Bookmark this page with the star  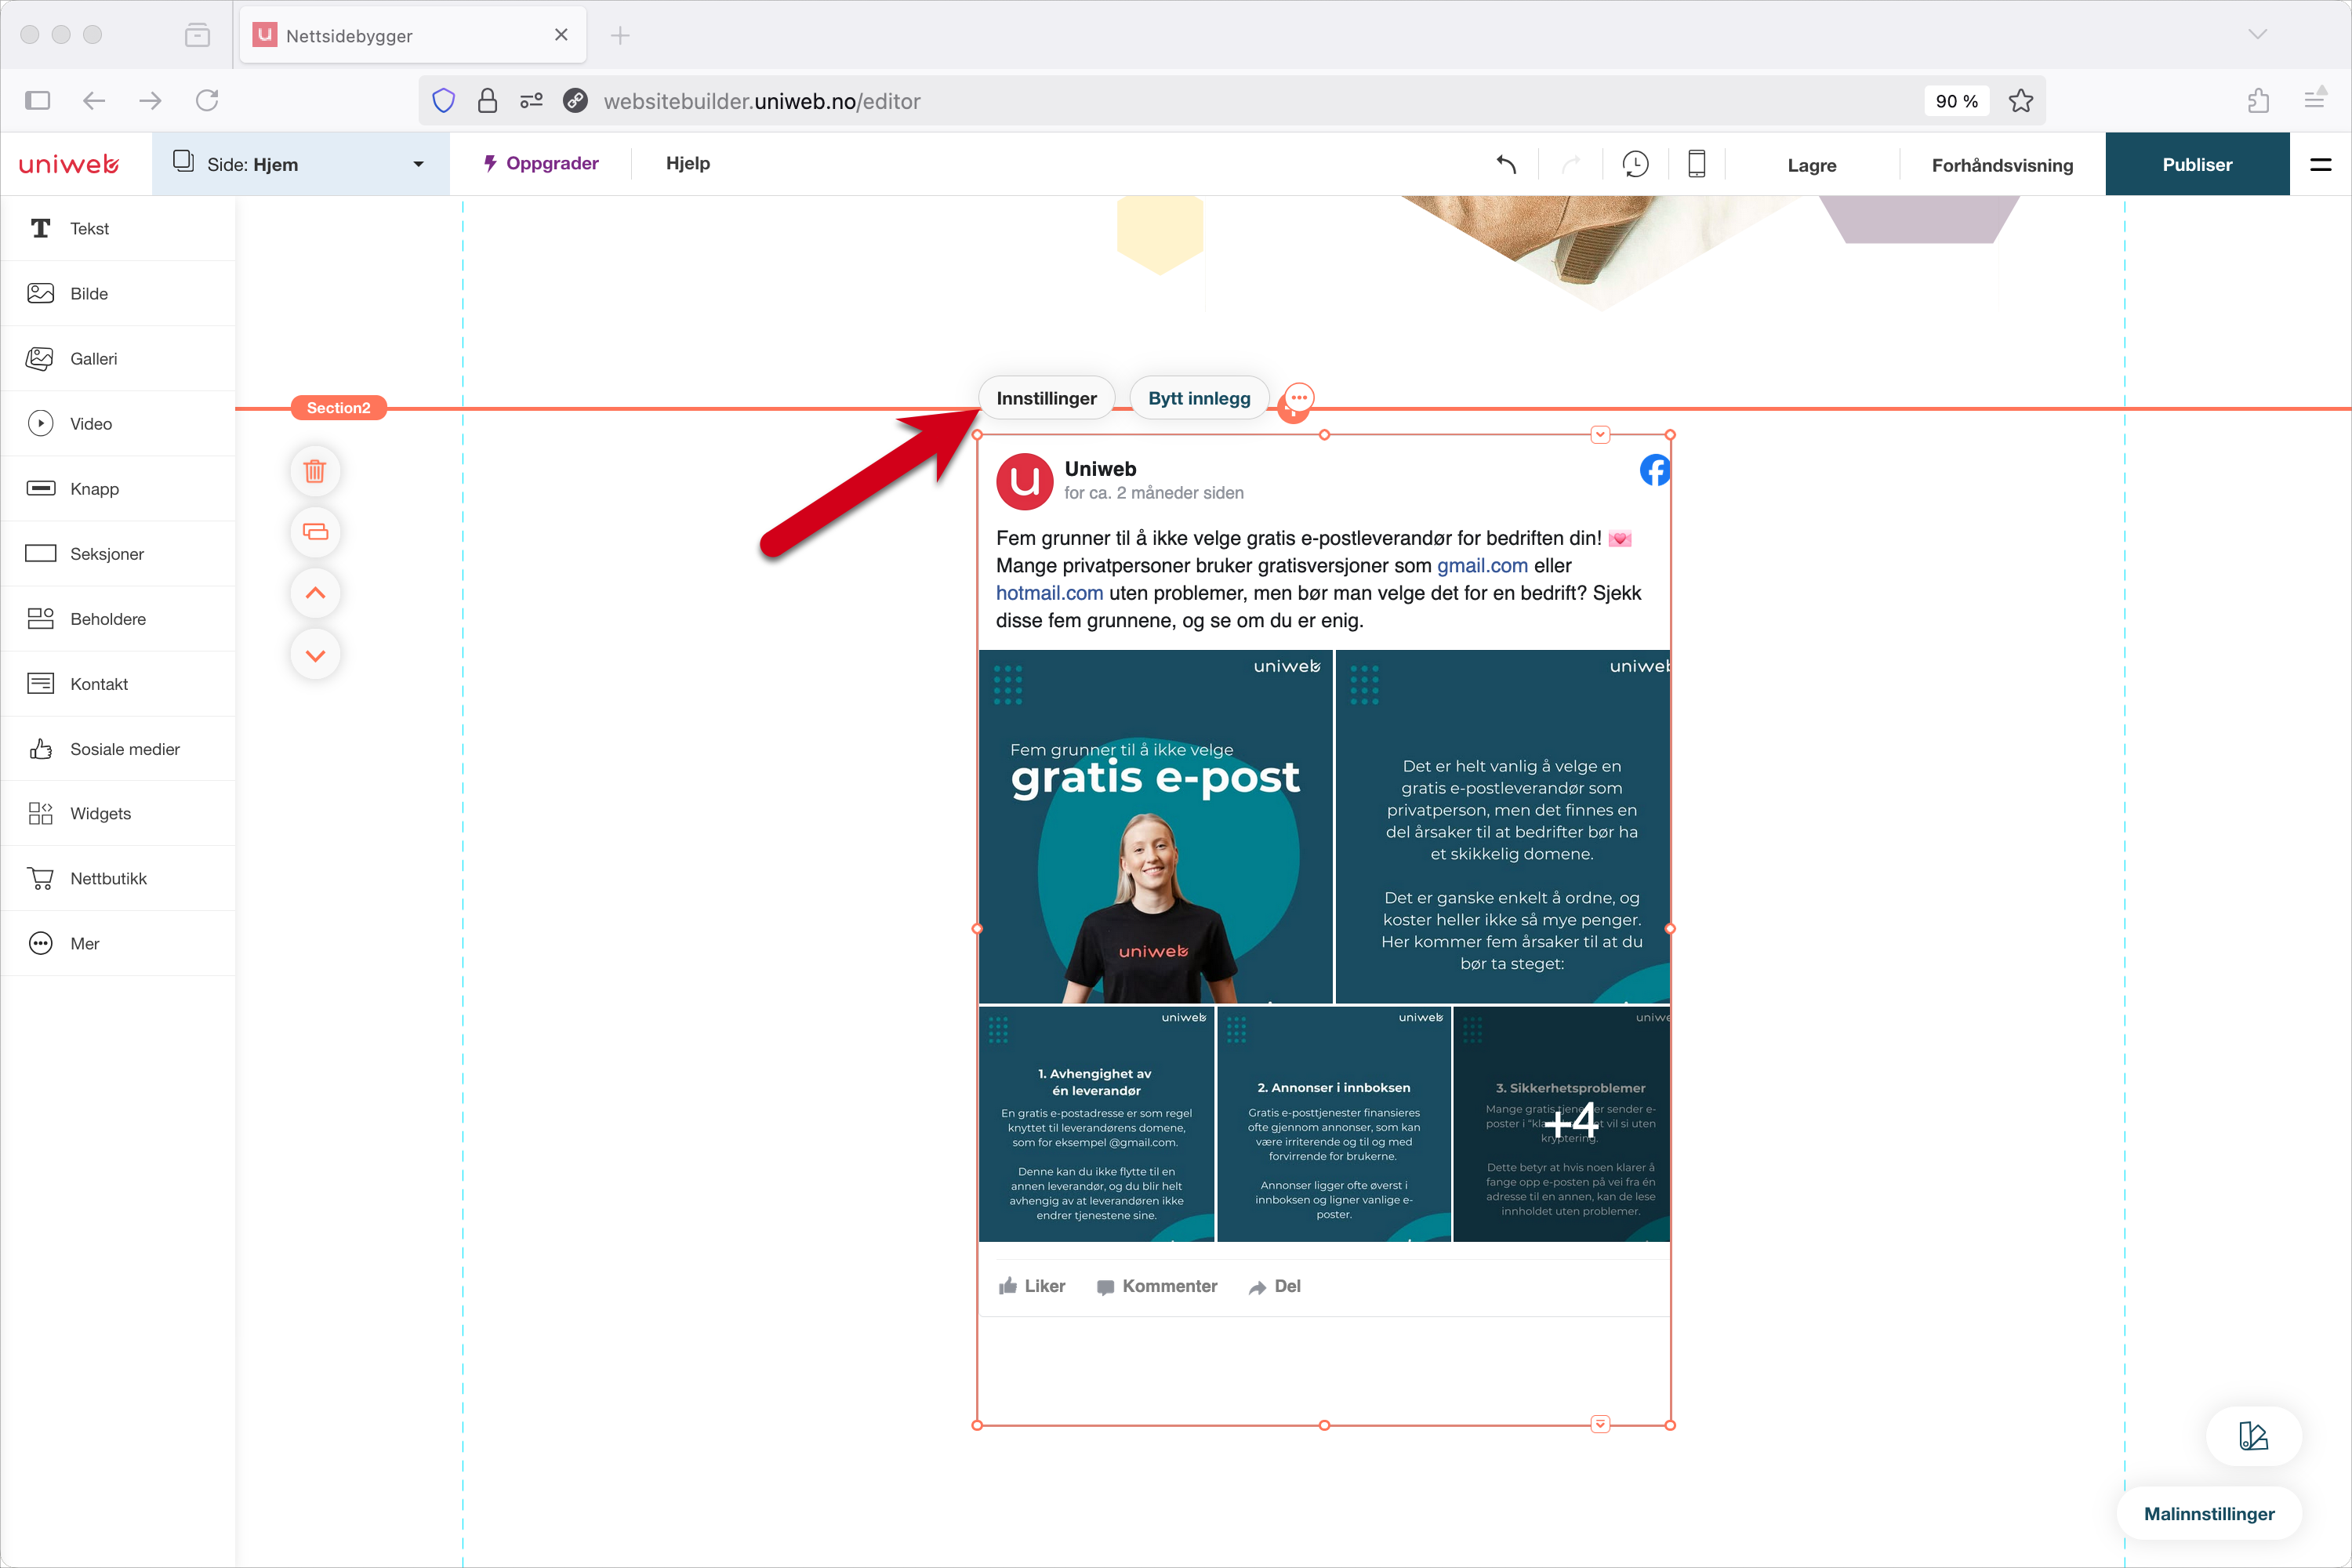pyautogui.click(x=2021, y=101)
